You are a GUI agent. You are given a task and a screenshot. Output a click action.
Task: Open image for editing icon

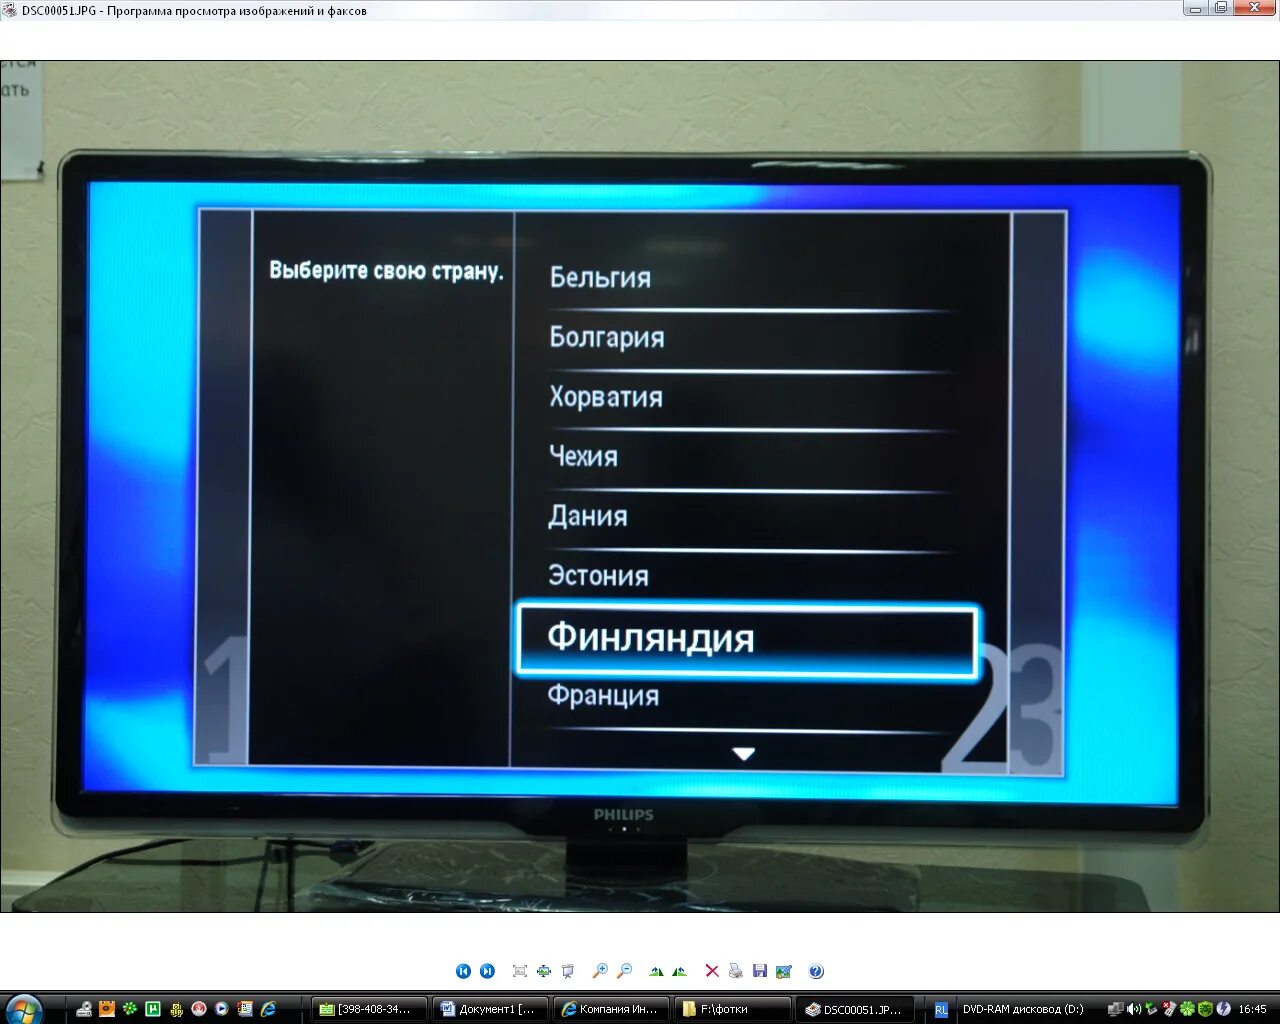[x=784, y=971]
